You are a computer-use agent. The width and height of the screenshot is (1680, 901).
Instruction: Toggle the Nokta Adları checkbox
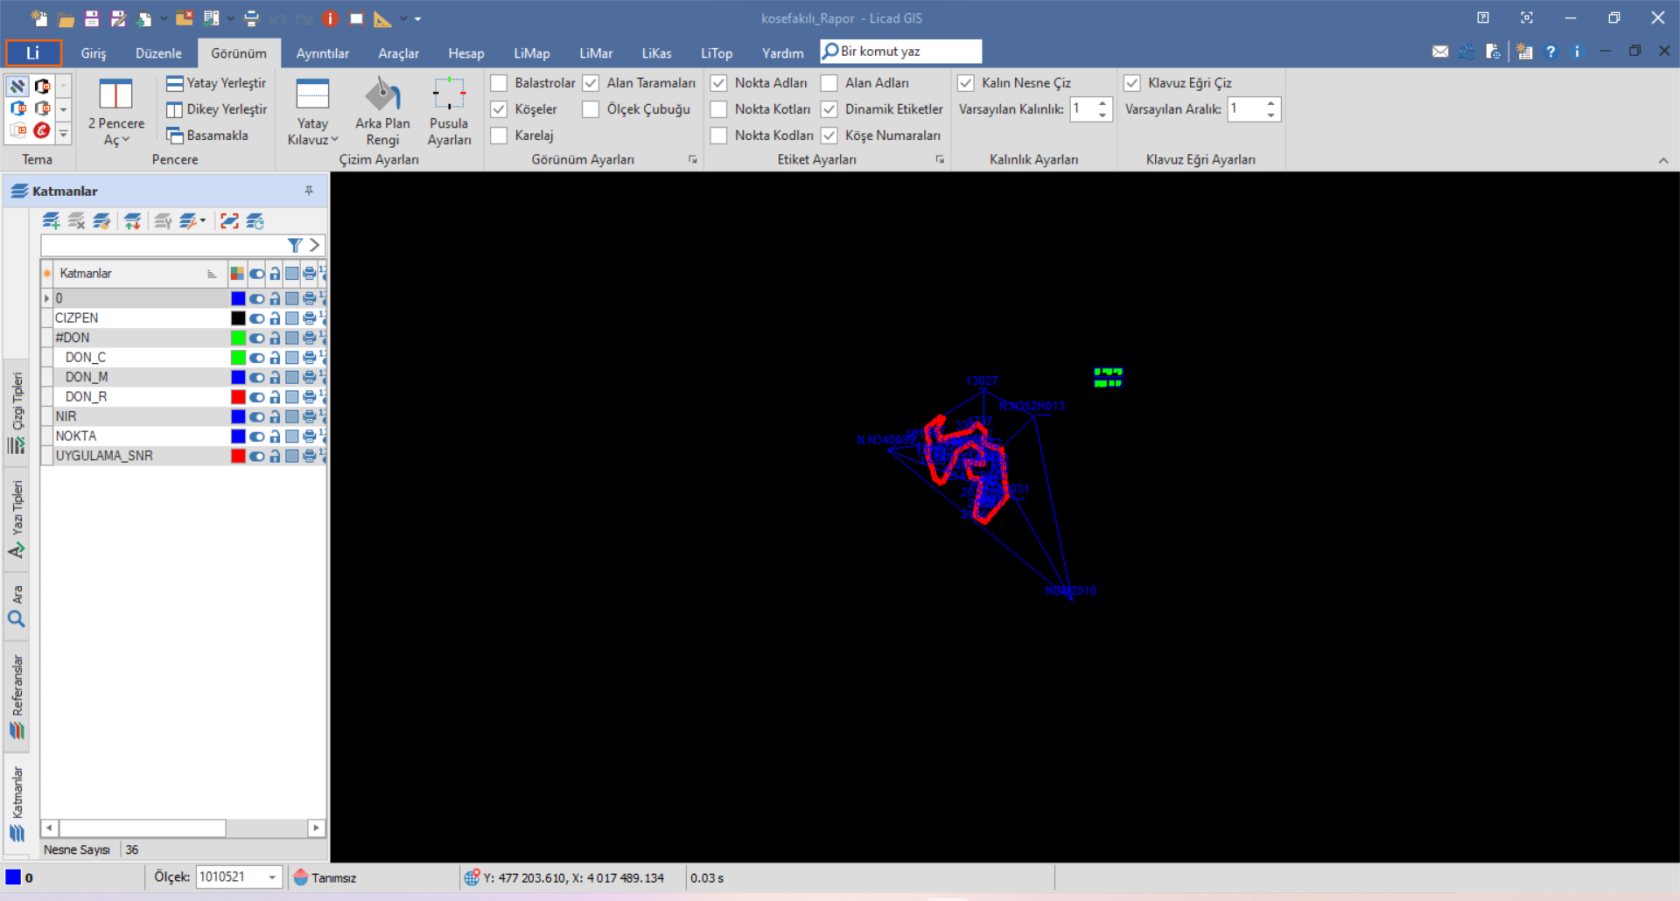click(x=719, y=83)
